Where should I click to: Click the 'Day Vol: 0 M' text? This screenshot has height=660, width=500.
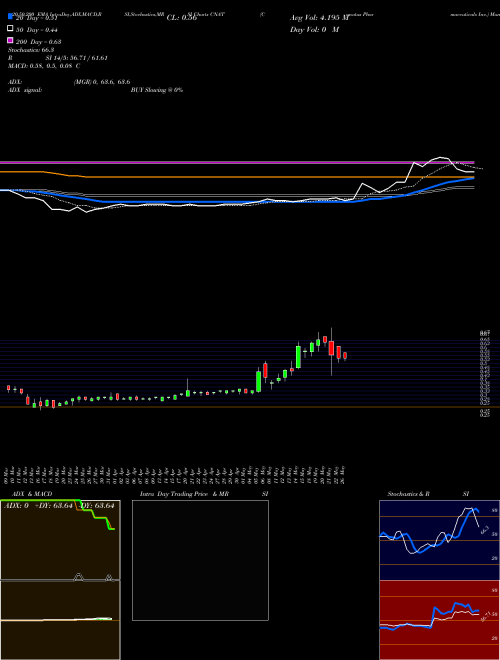point(314,29)
